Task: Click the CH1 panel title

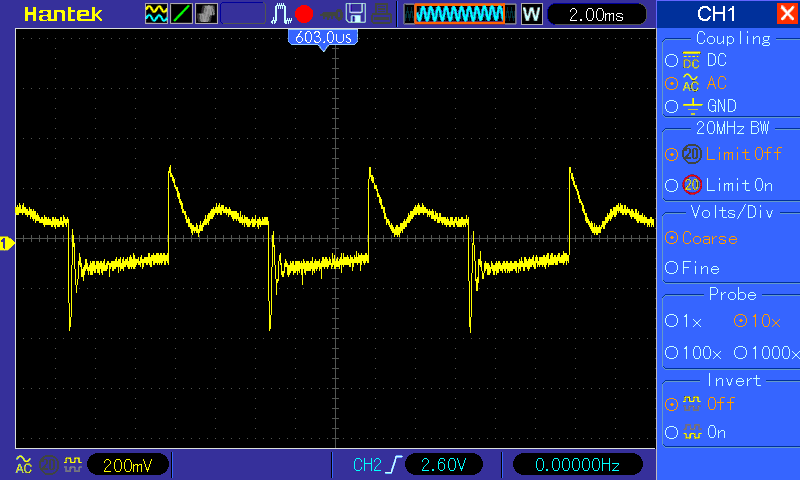Action: (716, 14)
